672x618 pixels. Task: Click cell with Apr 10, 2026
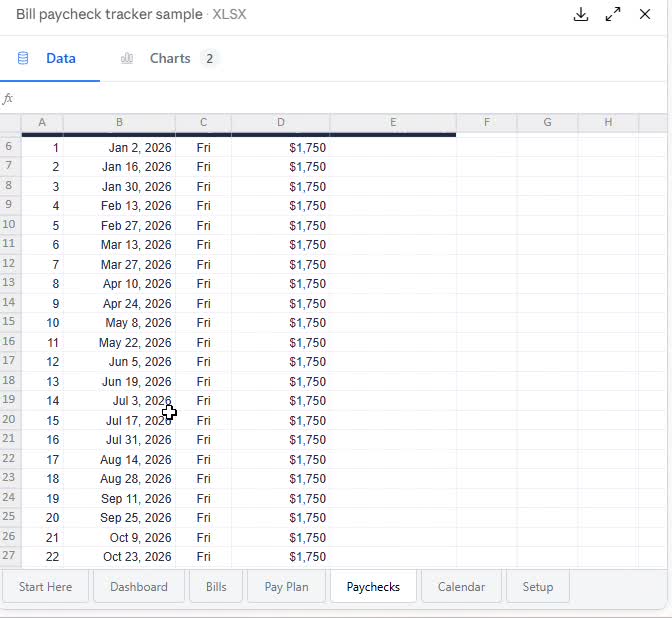119,284
